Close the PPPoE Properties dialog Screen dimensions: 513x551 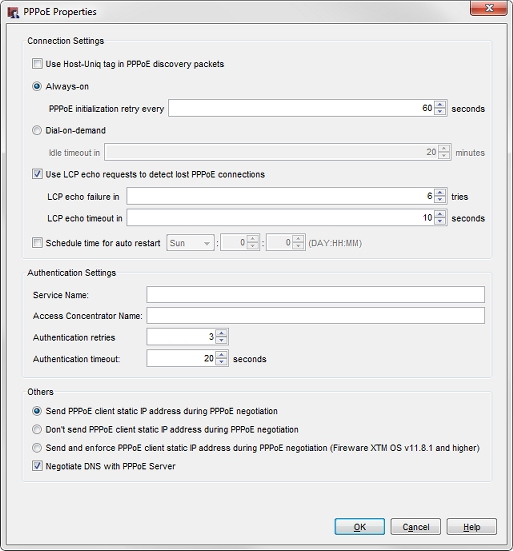[x=489, y=8]
